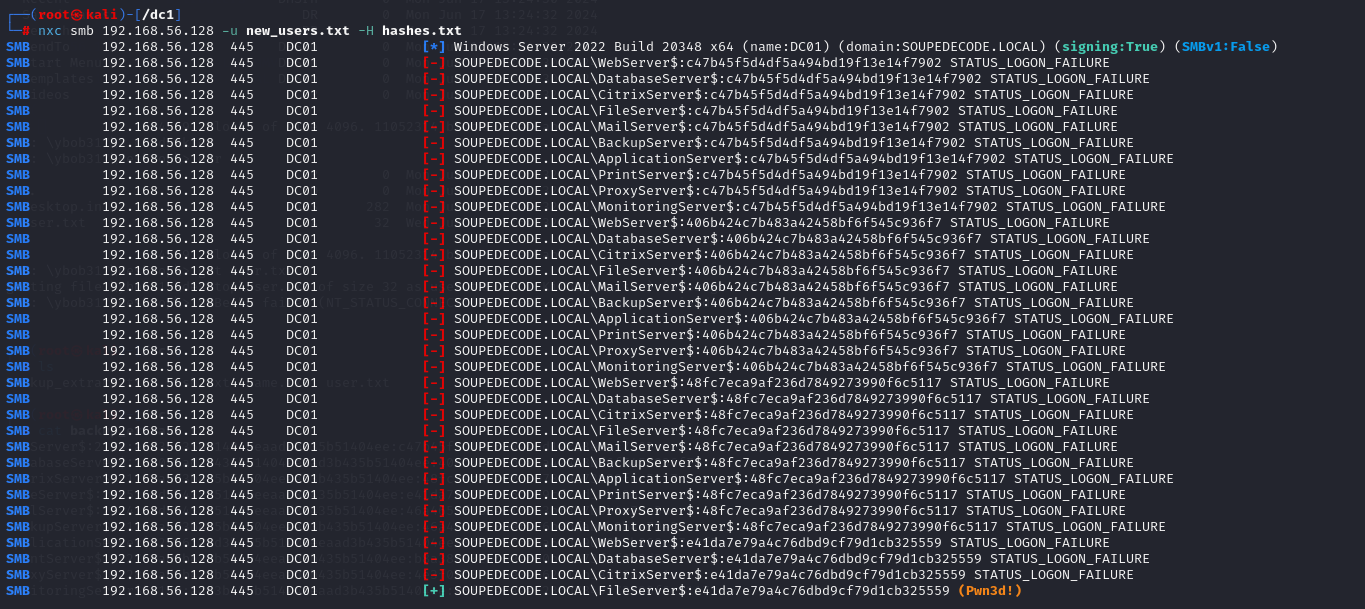This screenshot has width=1365, height=609.
Task: Select the nxc command word
Action: pyautogui.click(x=50, y=31)
